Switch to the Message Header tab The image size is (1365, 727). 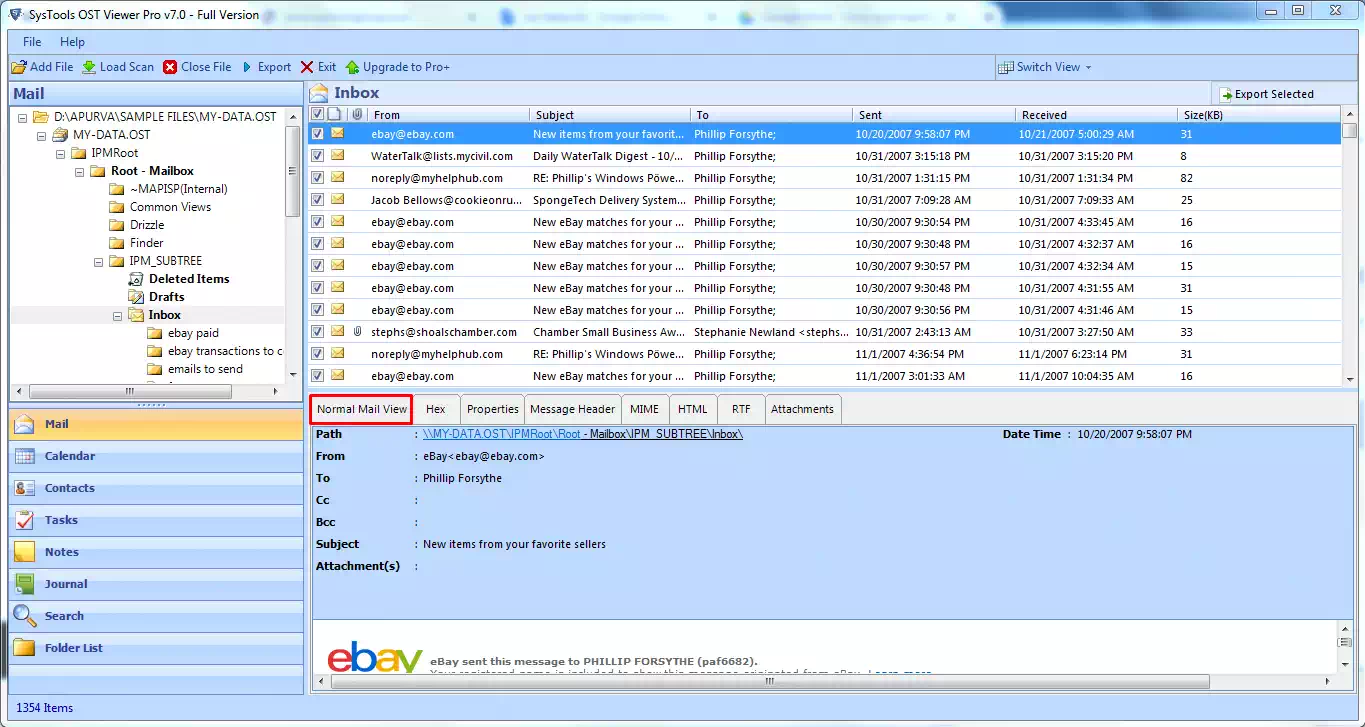pyautogui.click(x=572, y=409)
